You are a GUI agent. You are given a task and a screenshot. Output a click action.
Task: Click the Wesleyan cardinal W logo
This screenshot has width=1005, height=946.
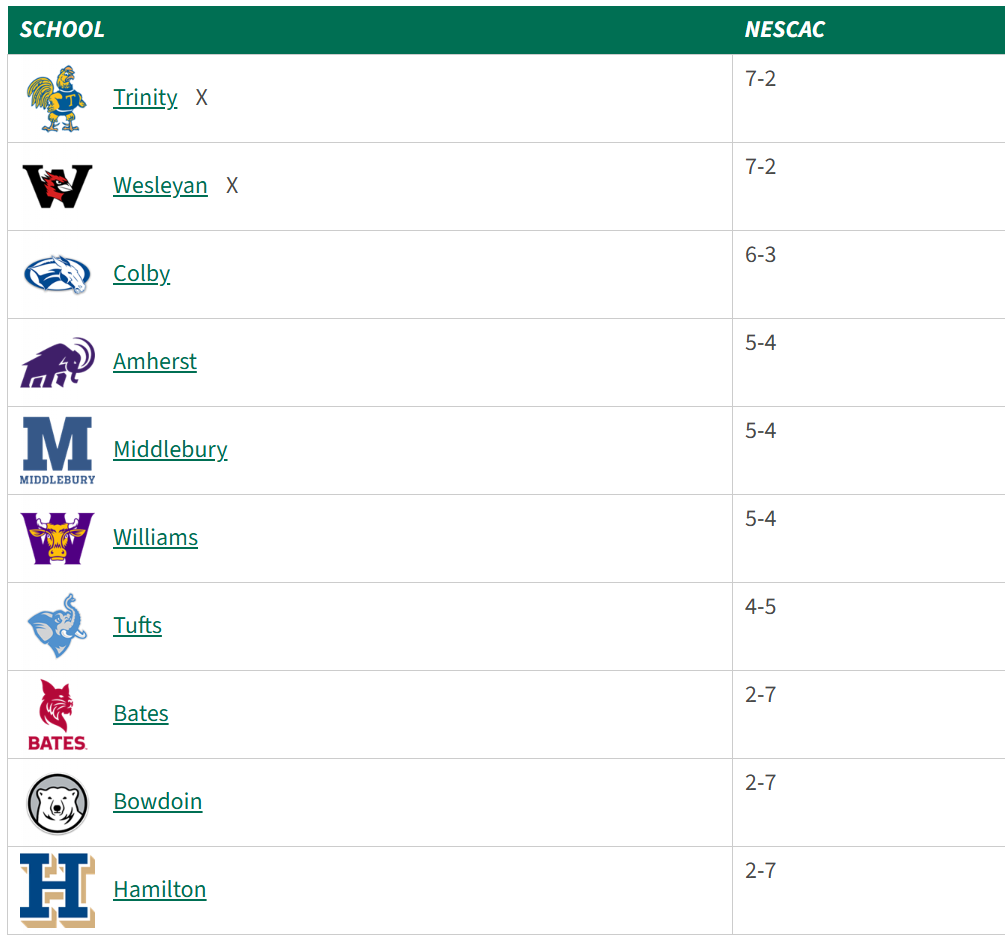click(57, 186)
